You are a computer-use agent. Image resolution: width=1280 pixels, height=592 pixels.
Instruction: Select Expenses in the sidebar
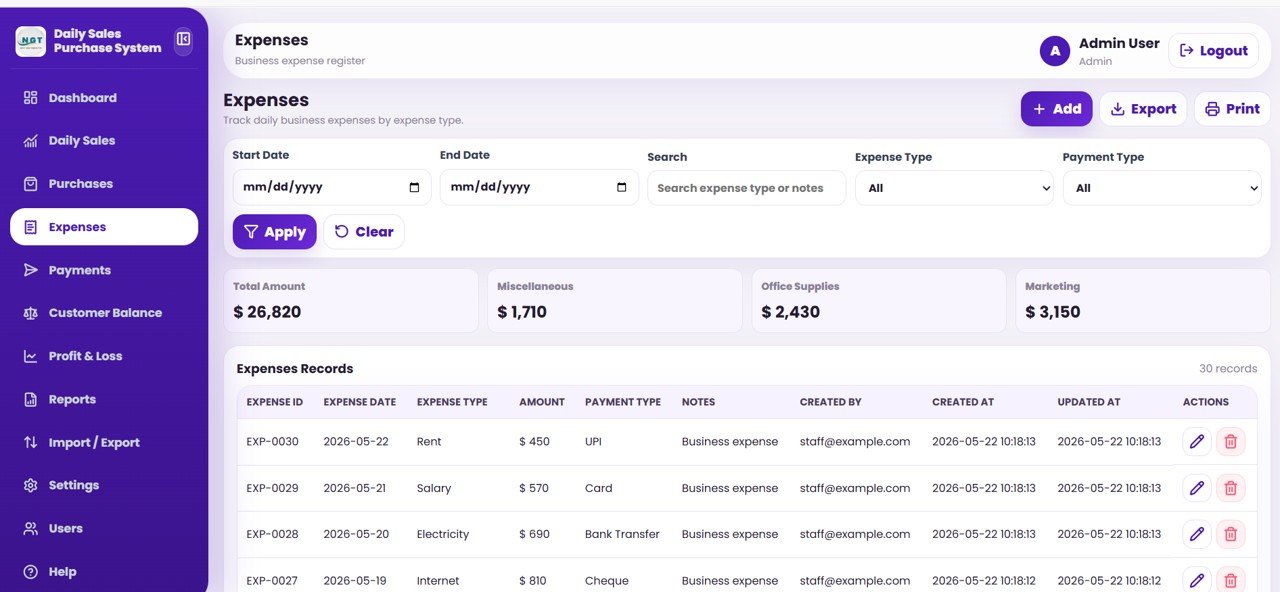[x=104, y=227]
